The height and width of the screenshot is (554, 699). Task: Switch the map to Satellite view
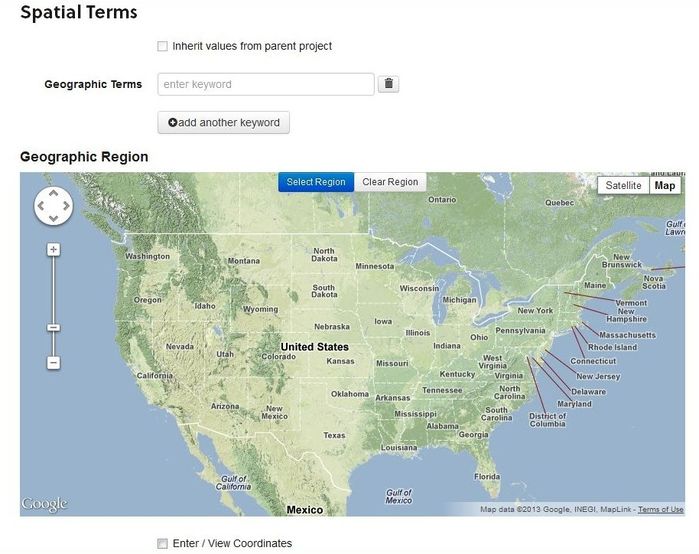pos(623,185)
